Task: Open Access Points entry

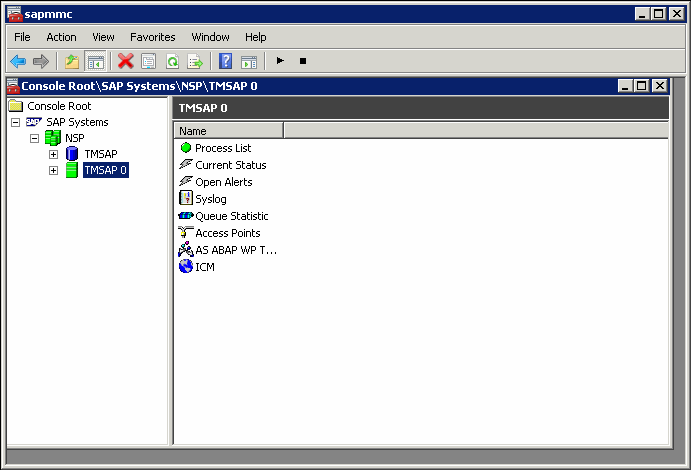Action: [227, 233]
